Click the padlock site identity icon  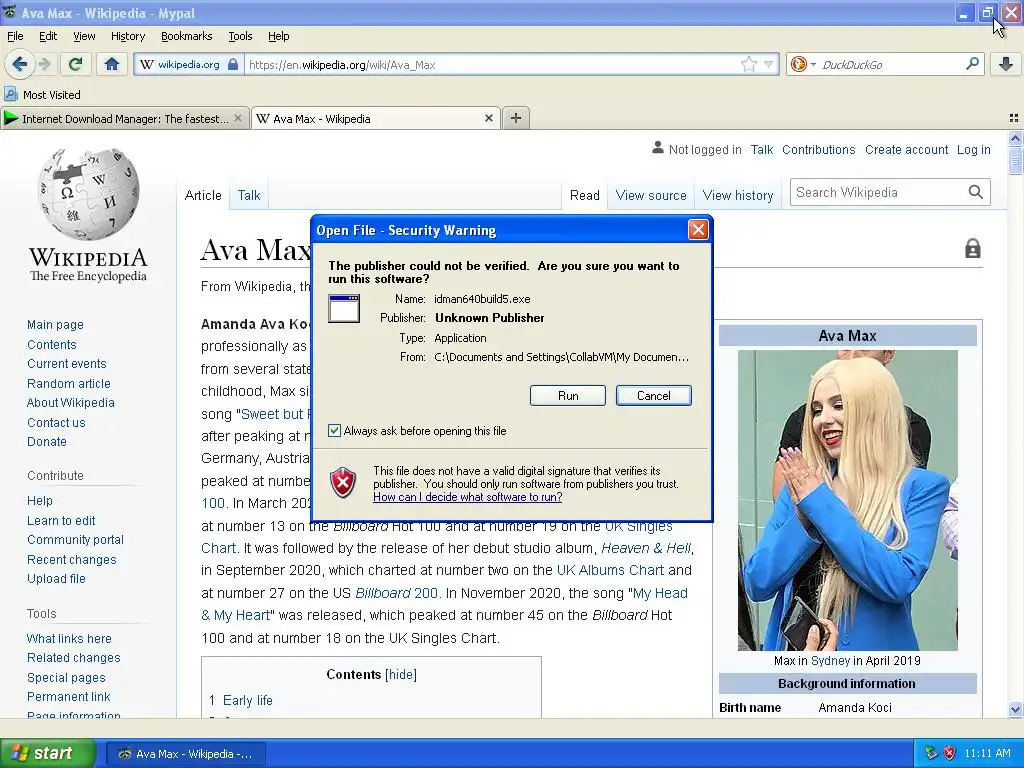(232, 65)
